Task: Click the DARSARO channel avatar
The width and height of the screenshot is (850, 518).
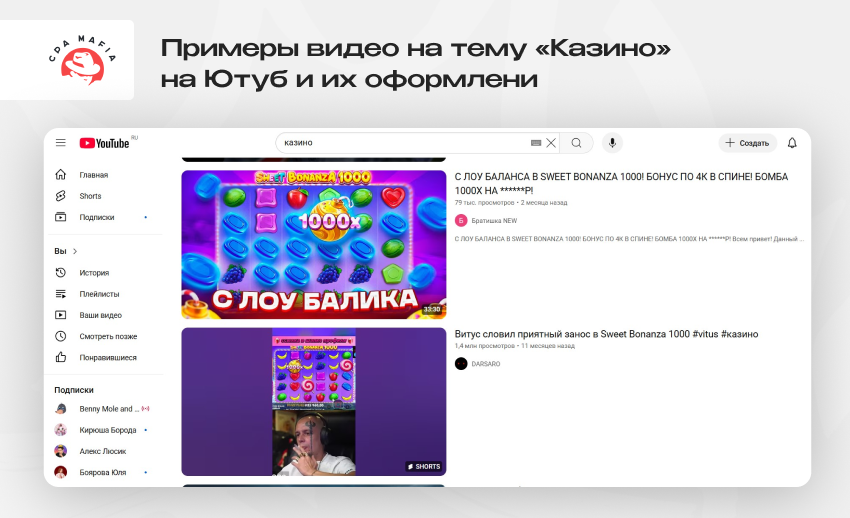Action: point(461,364)
